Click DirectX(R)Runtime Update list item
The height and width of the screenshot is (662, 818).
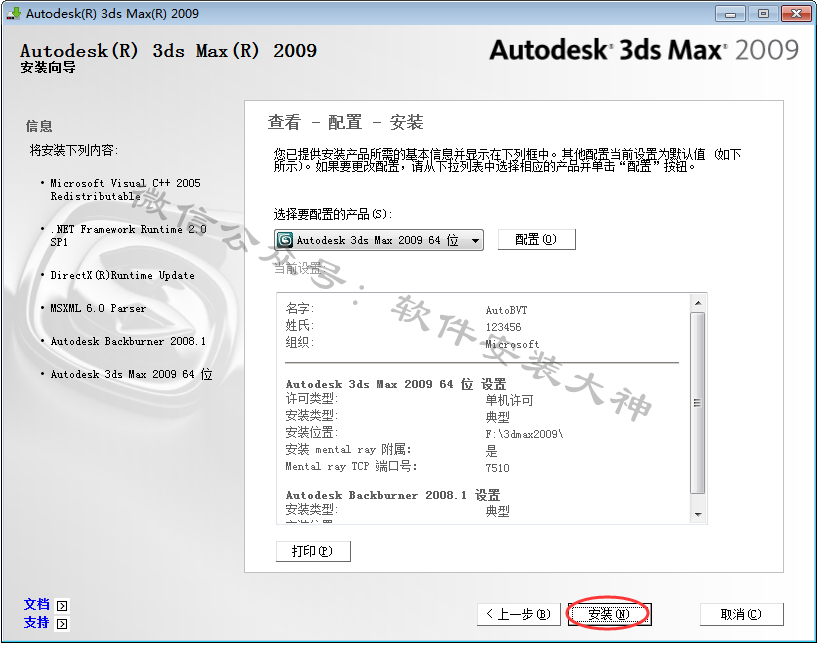(x=123, y=275)
